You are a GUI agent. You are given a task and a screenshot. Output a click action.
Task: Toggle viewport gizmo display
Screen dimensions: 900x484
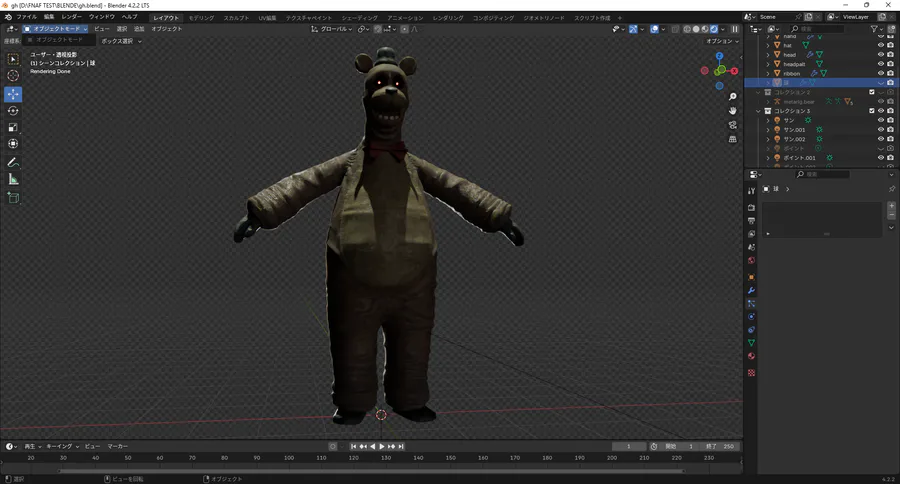633,29
